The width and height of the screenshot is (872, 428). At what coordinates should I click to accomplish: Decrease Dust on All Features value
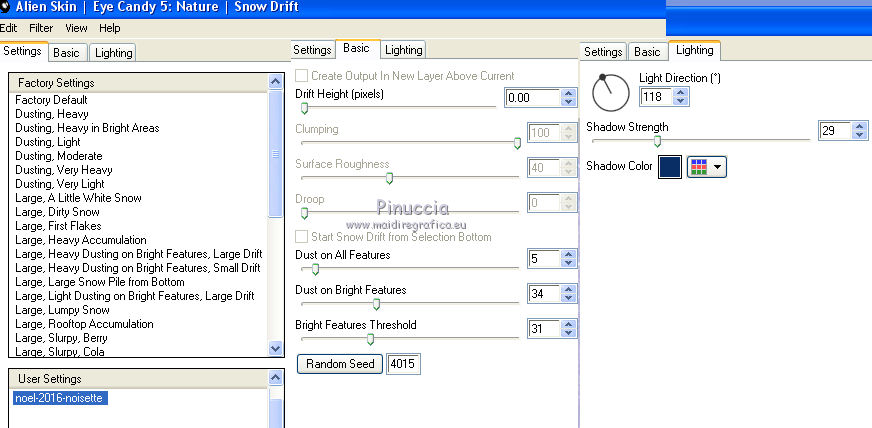tap(568, 263)
